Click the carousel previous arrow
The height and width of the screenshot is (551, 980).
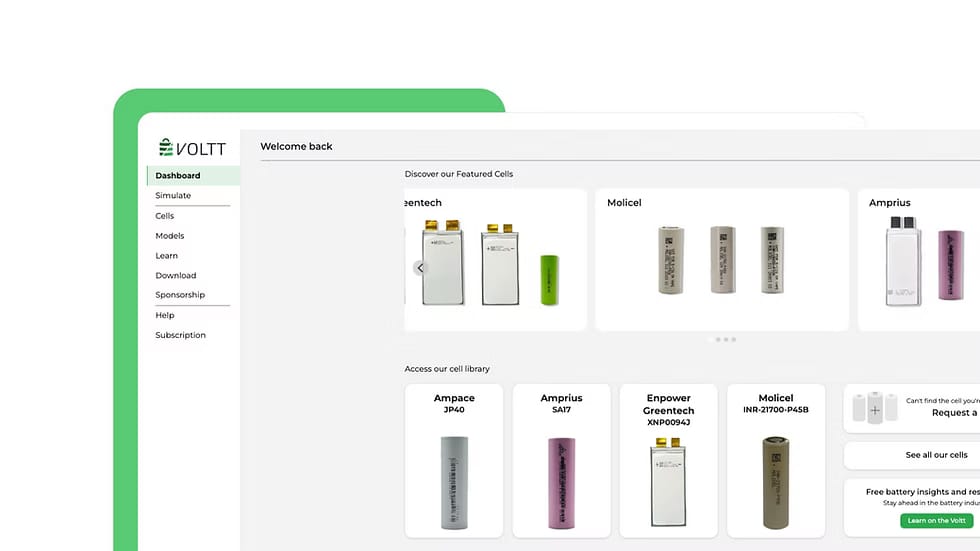tap(420, 268)
